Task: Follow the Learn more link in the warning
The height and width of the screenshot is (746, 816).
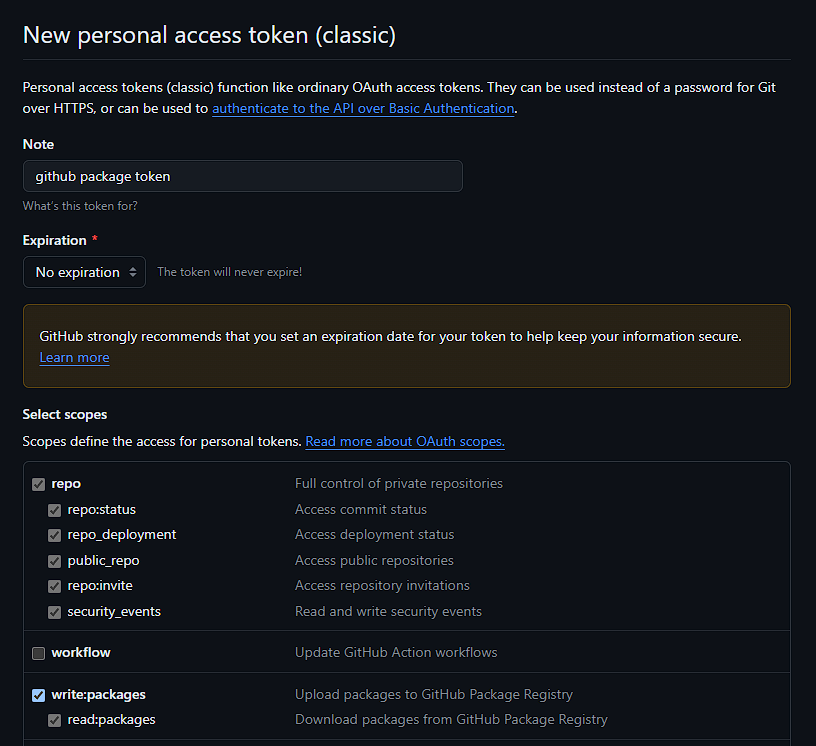Action: click(74, 358)
